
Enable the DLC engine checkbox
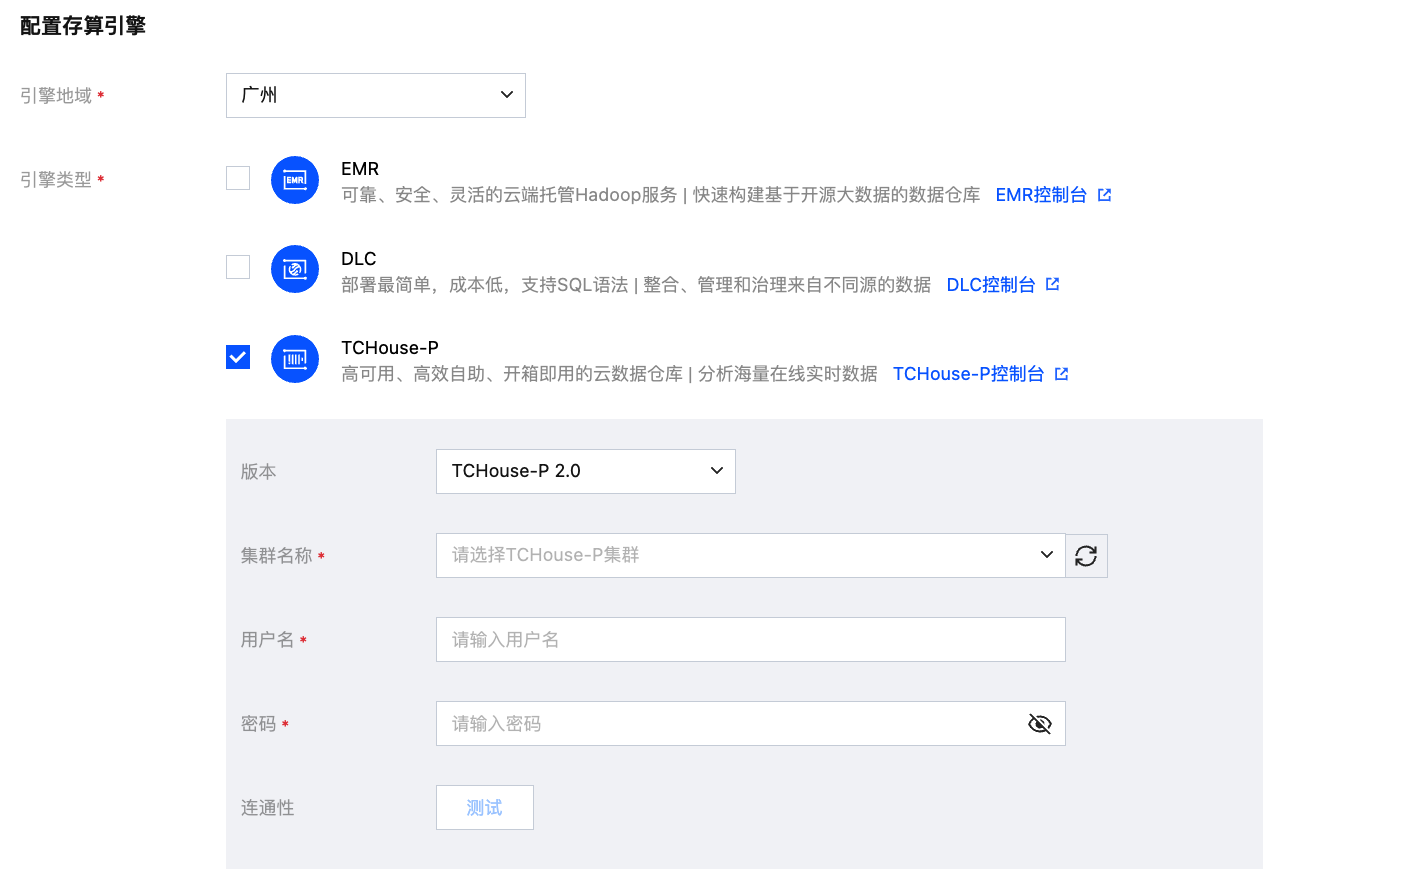(238, 267)
